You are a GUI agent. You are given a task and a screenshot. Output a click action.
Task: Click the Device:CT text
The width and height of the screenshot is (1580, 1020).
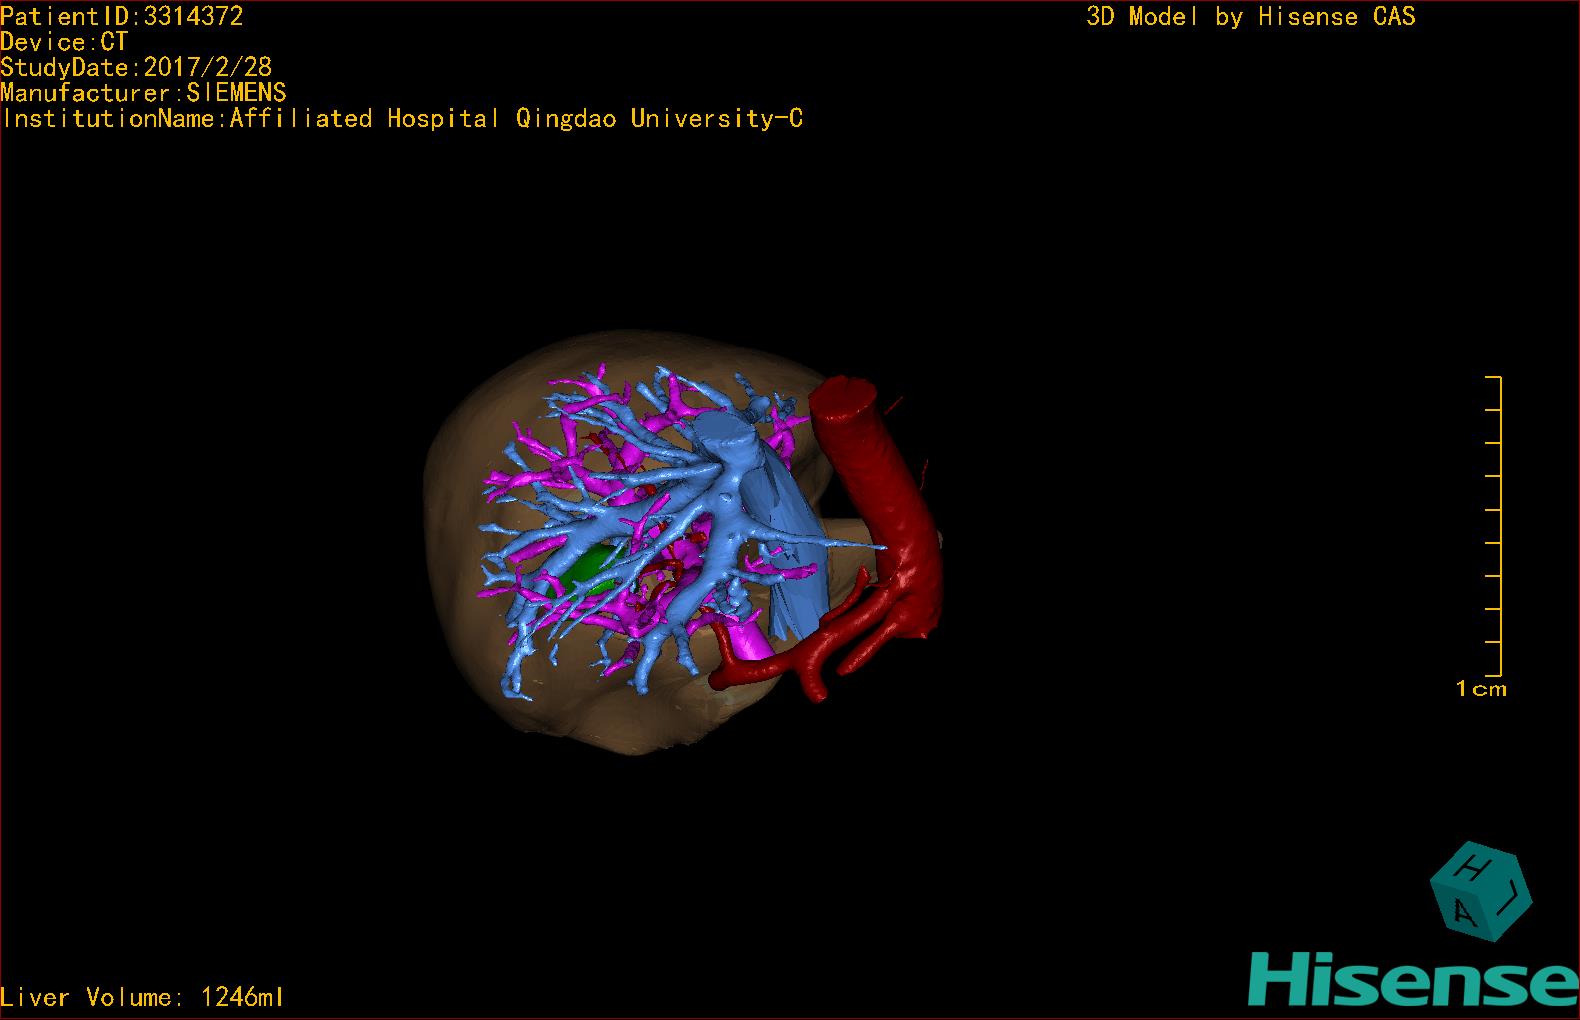click(x=64, y=42)
